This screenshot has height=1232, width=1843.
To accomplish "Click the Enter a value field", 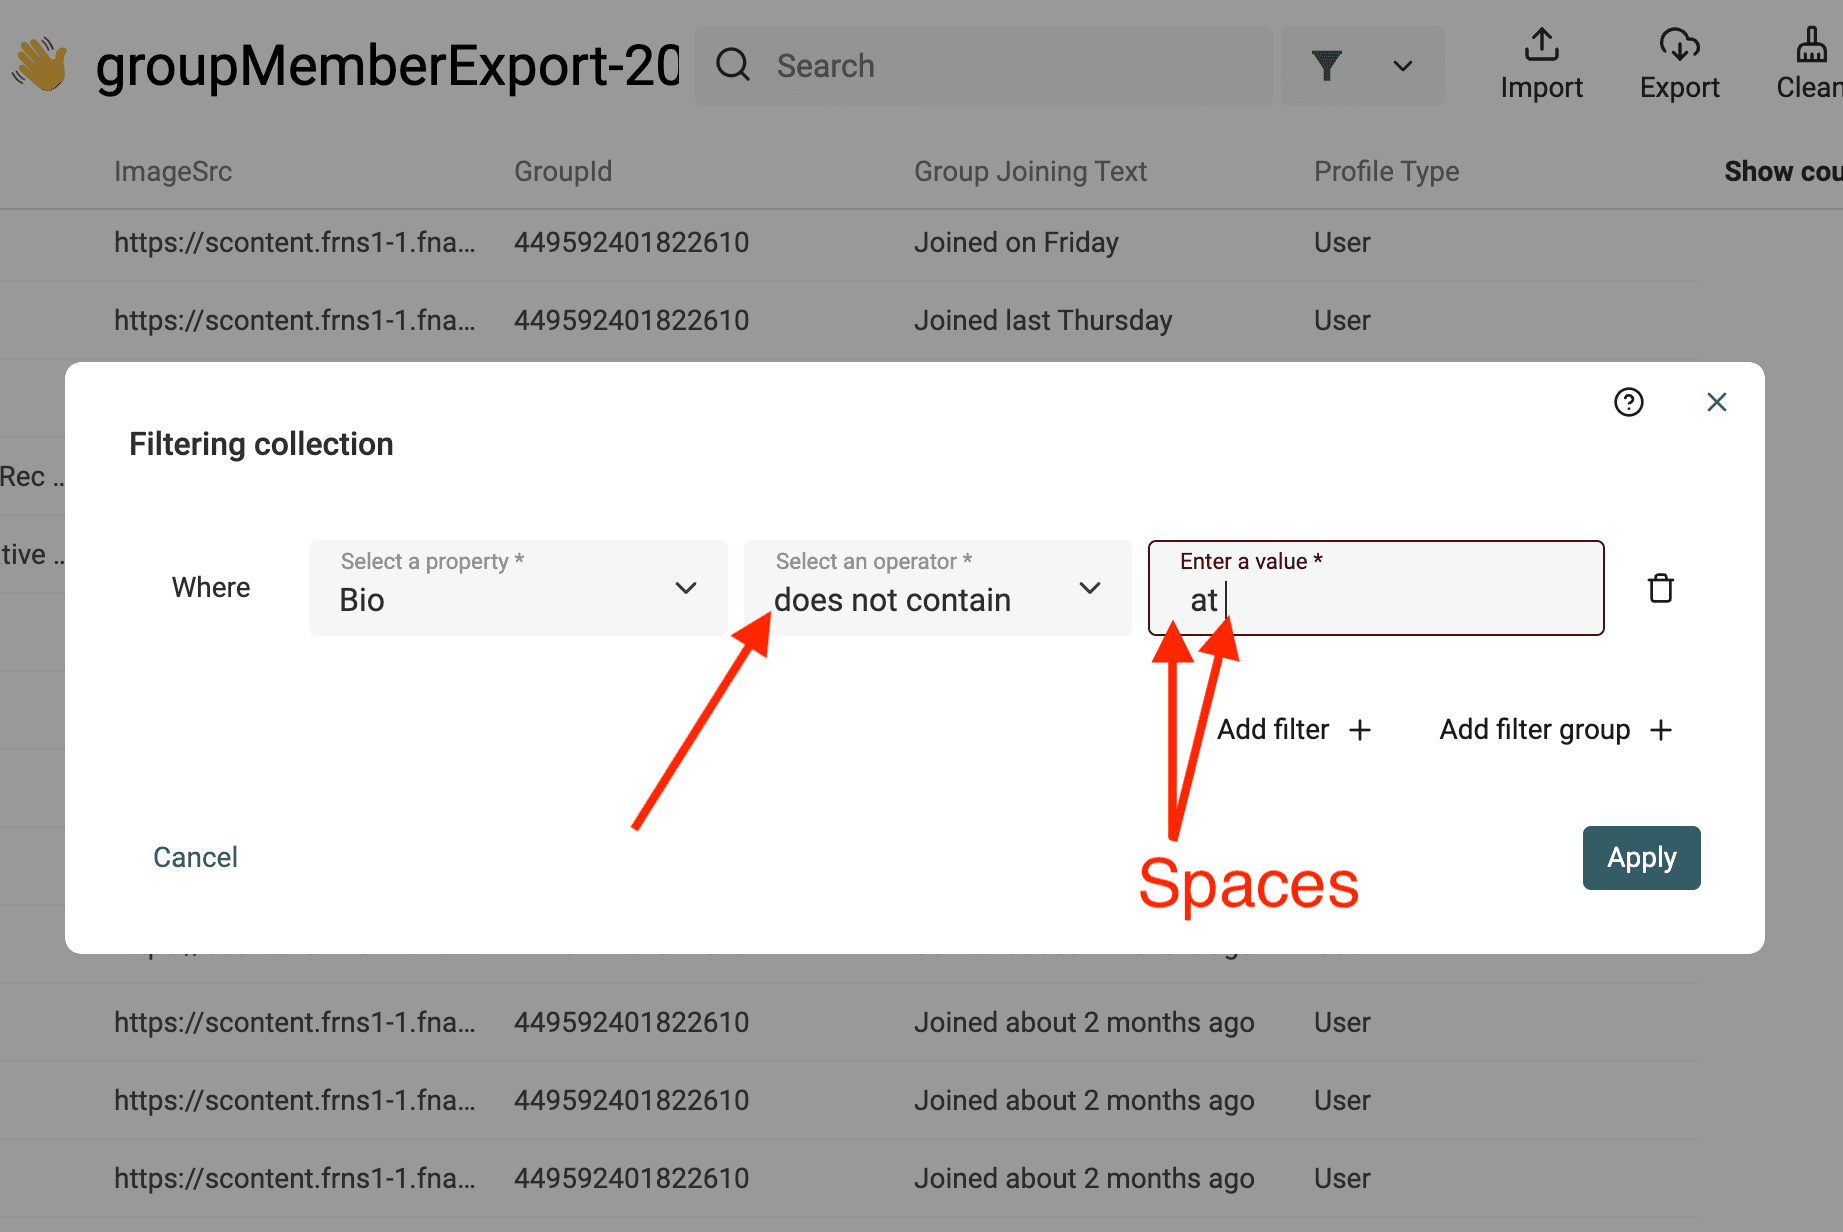I will [1400, 599].
